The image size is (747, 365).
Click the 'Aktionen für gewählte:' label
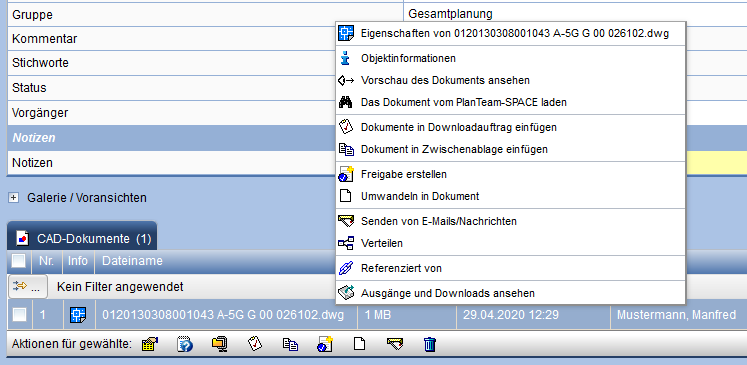pos(72,344)
